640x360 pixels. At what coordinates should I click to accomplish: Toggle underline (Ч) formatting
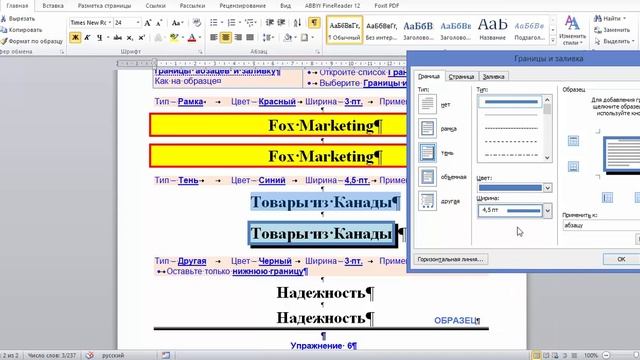click(x=99, y=38)
